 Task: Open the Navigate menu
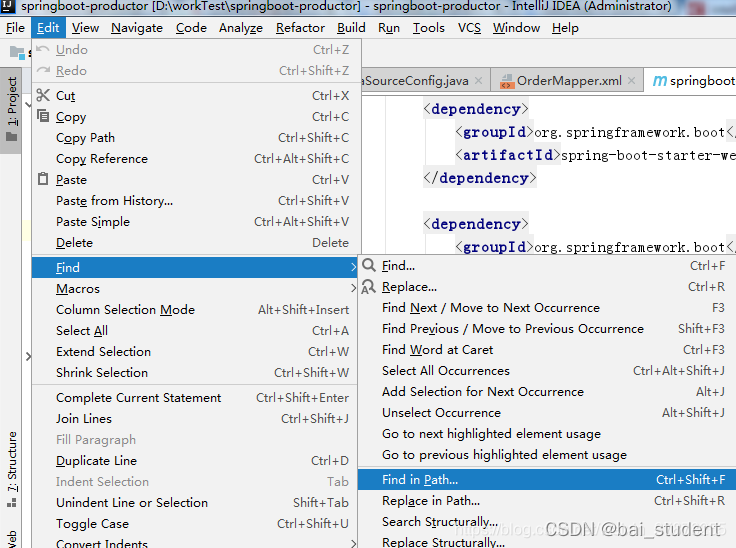click(x=137, y=28)
